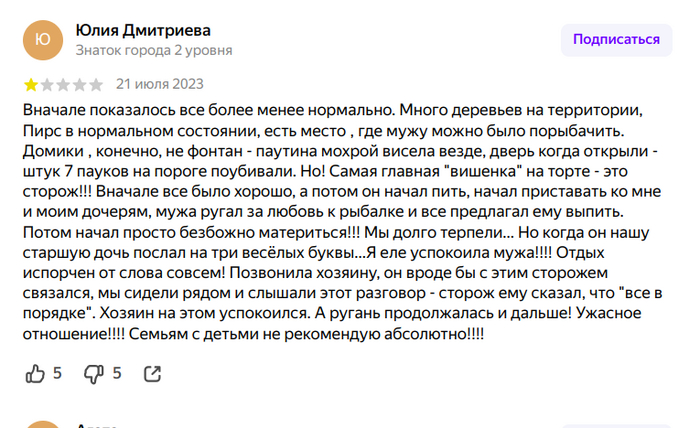The width and height of the screenshot is (700, 428).
Task: Share the review via arrow icon
Action: [152, 374]
